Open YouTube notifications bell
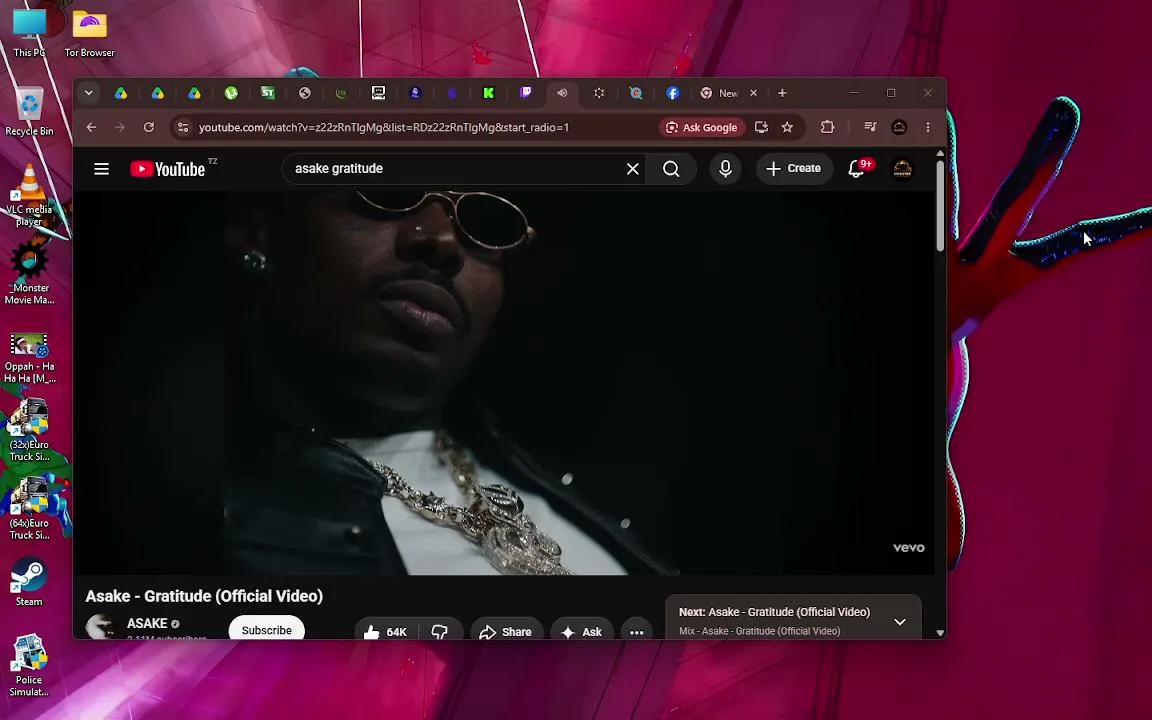Screen dimensions: 1152x720 pos(856,168)
